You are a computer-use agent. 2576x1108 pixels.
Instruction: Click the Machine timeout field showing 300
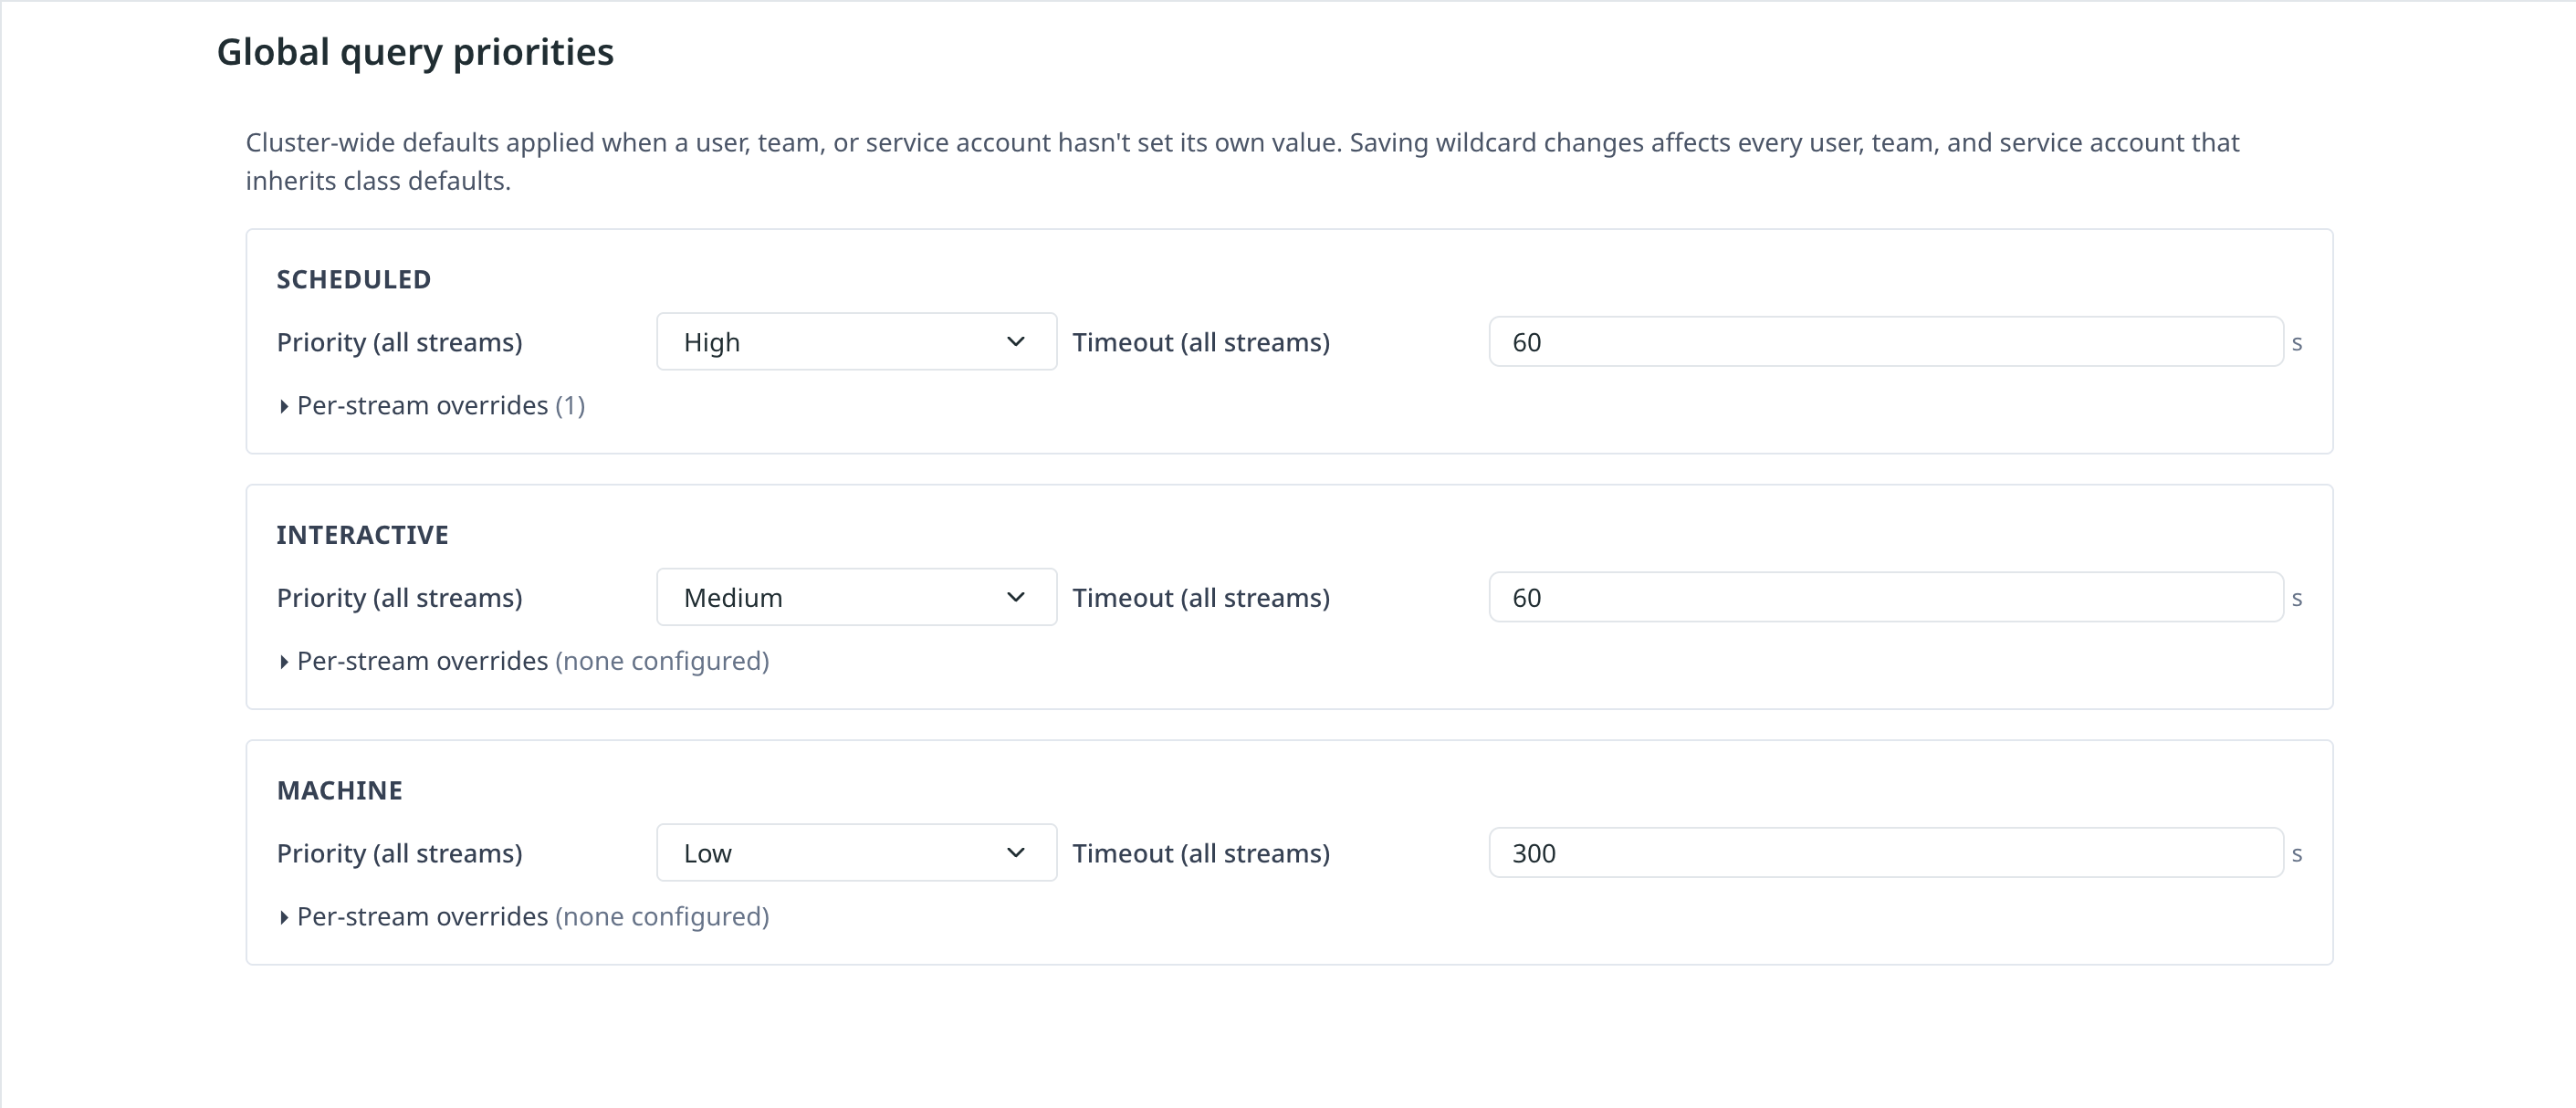point(1886,853)
